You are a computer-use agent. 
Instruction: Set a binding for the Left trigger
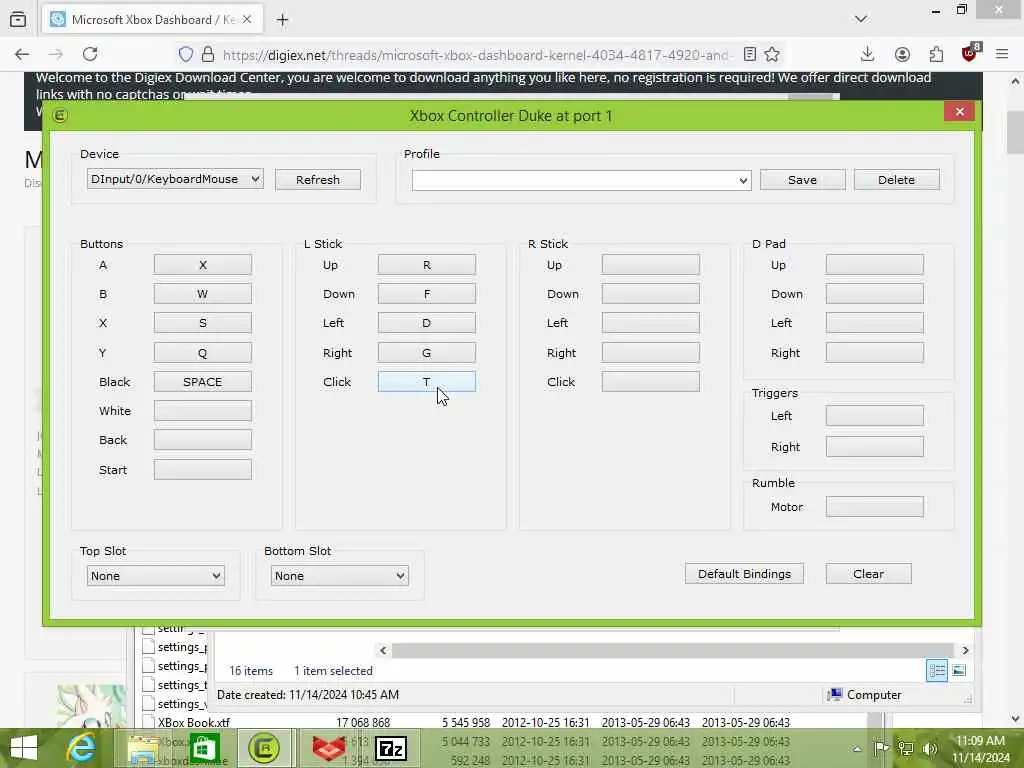tap(874, 415)
